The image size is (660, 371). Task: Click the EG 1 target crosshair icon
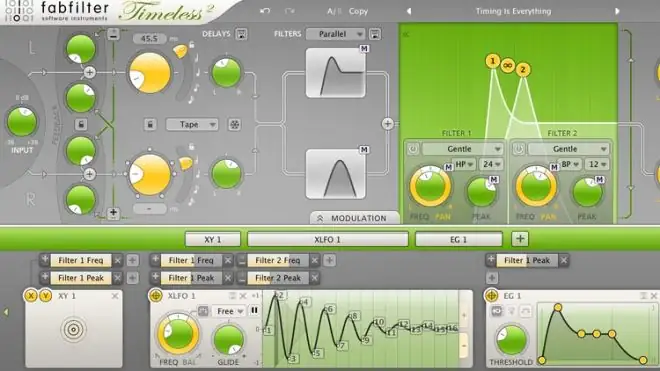coord(492,296)
